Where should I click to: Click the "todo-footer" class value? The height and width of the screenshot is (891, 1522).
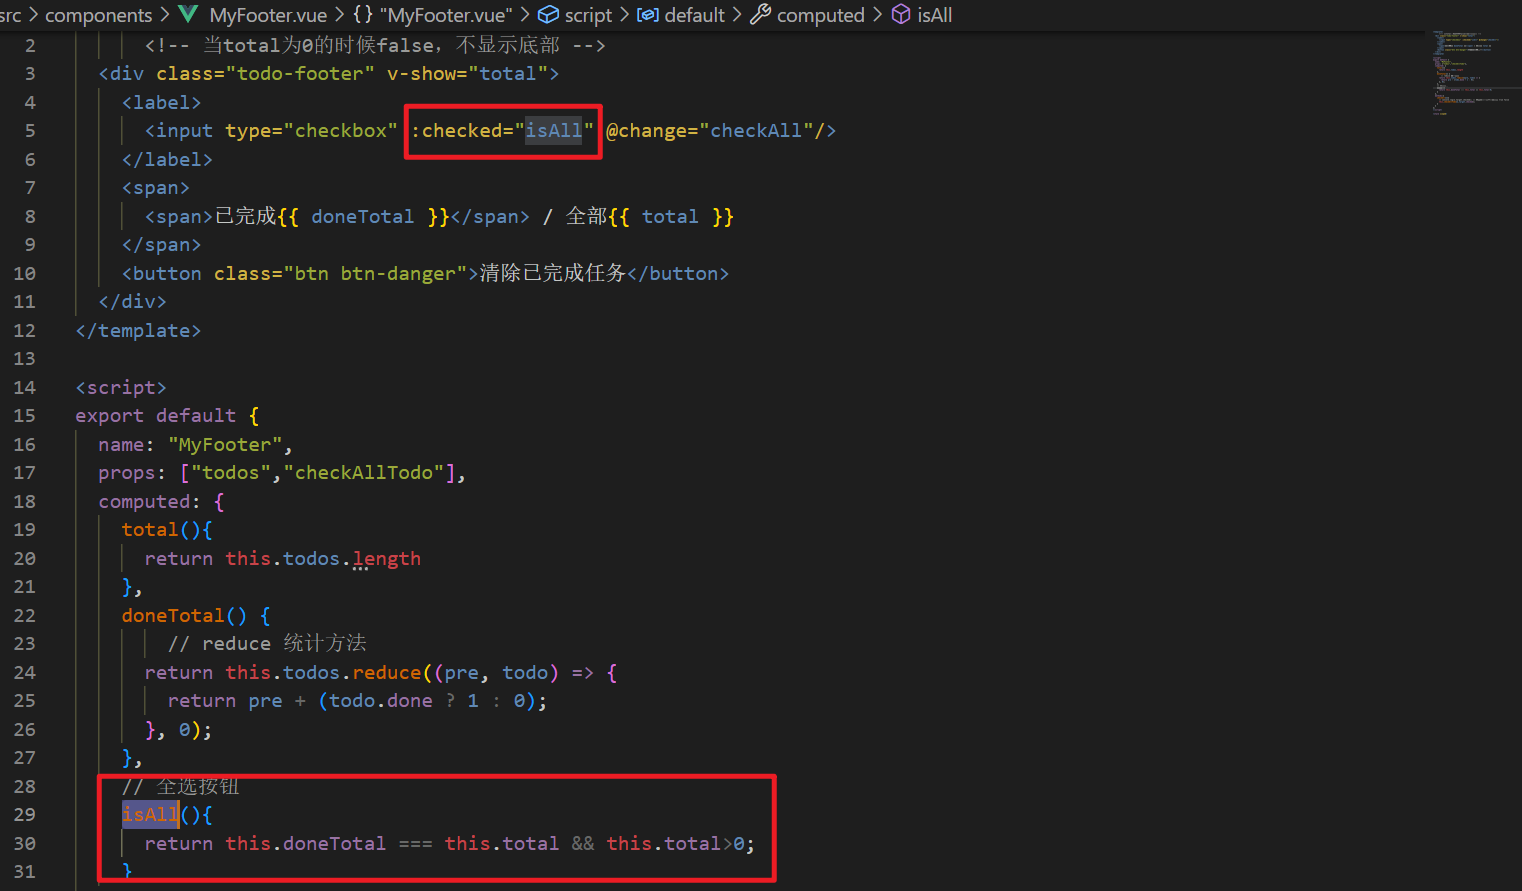(x=300, y=74)
